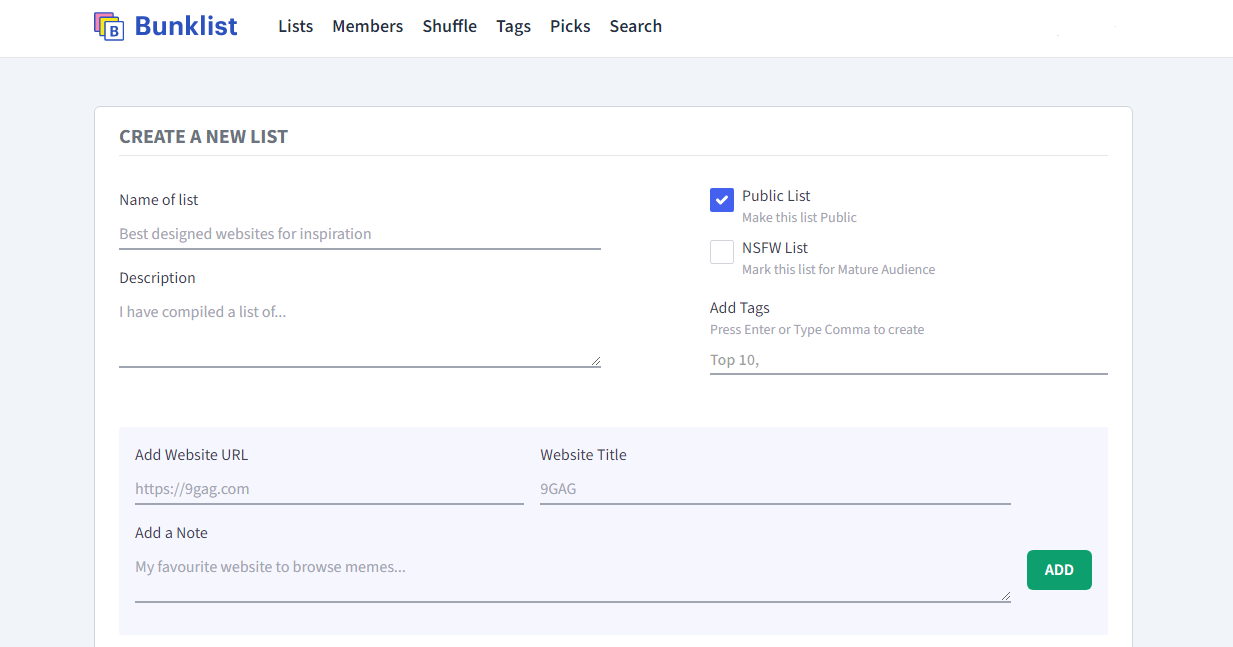Viewport: 1233px width, 647px height.
Task: Click 'Make this list Public' hint text
Action: (799, 218)
